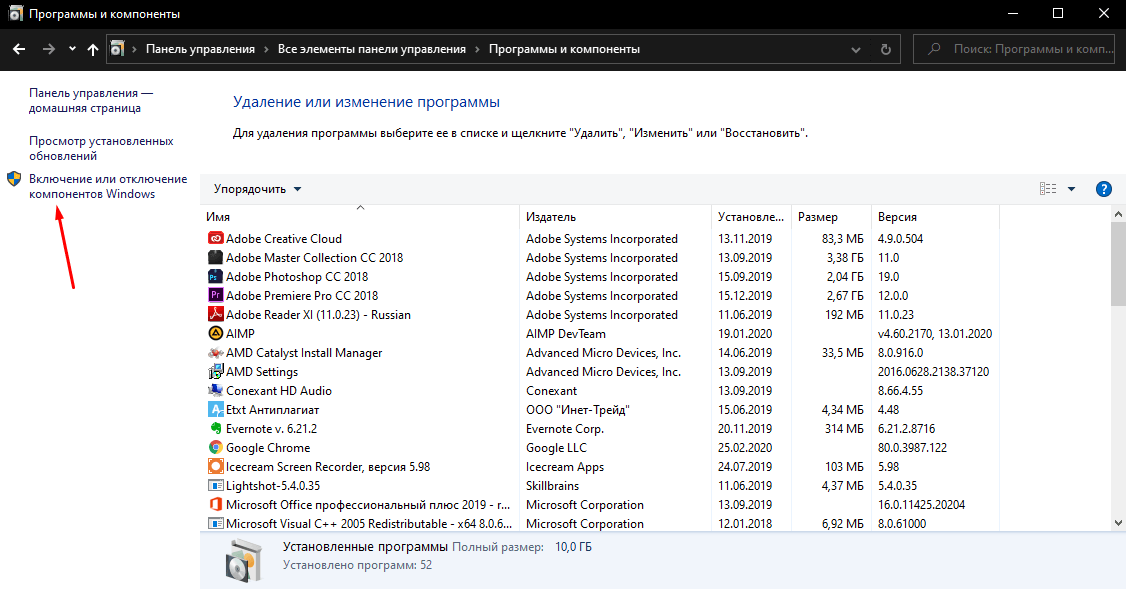
Task: Click the AMD Catalyst Install Manager icon
Action: coord(215,353)
